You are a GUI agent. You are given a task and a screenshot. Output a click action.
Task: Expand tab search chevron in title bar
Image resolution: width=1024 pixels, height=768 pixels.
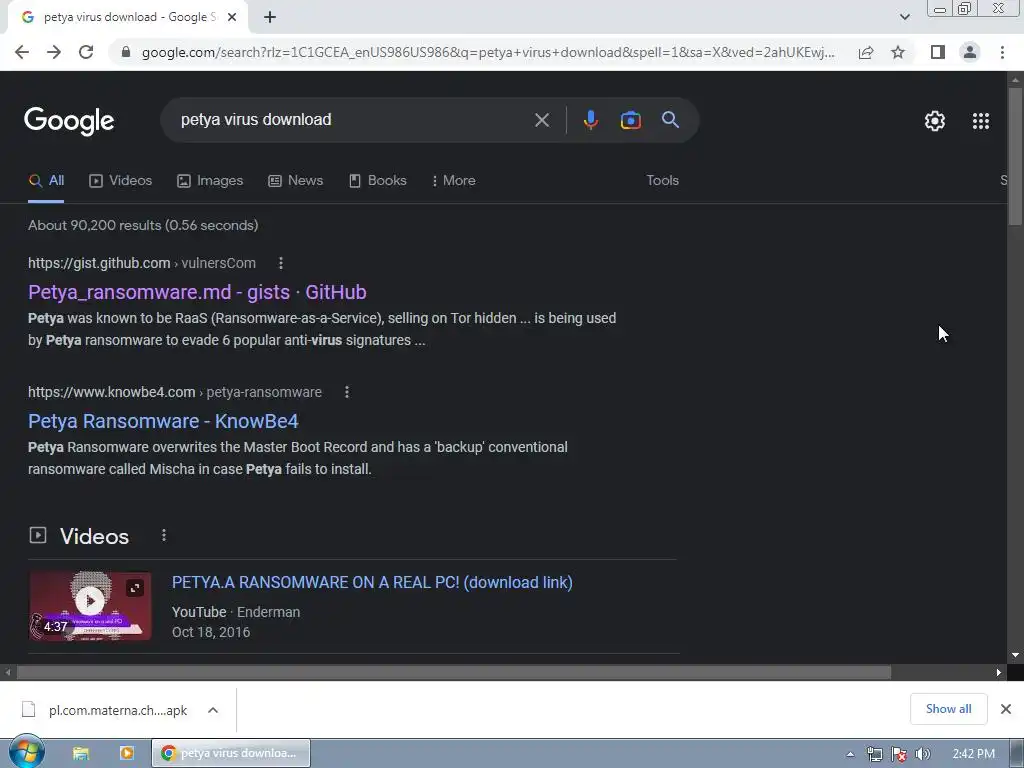tap(904, 17)
